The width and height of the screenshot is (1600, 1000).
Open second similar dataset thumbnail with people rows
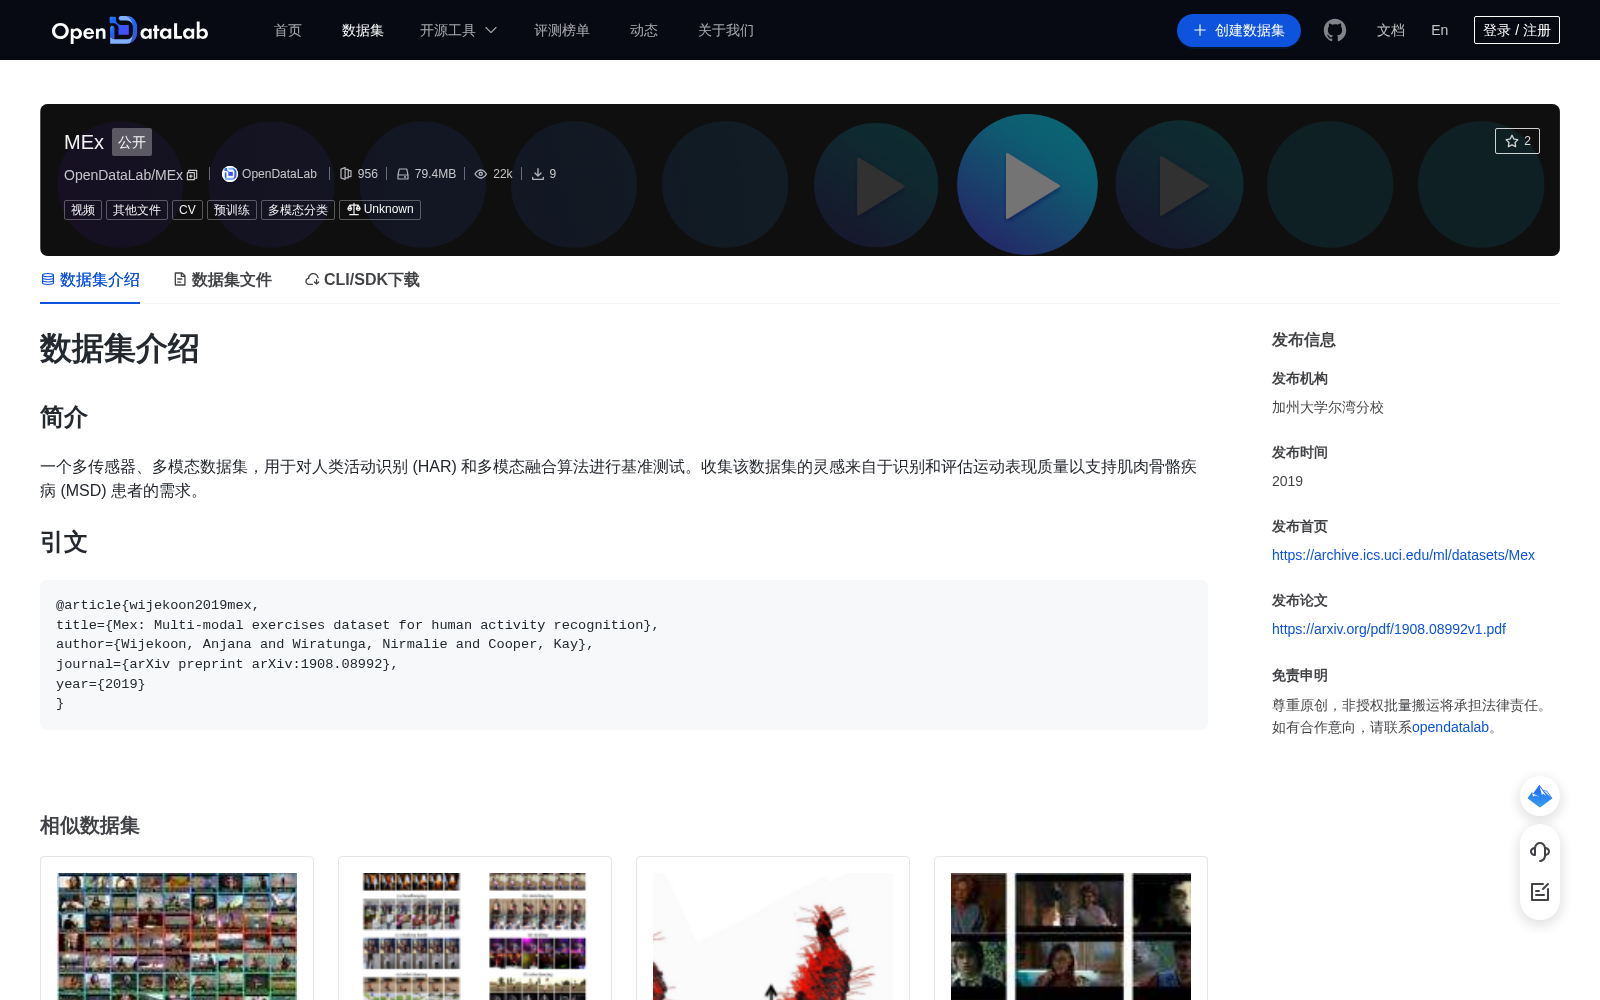[475, 936]
